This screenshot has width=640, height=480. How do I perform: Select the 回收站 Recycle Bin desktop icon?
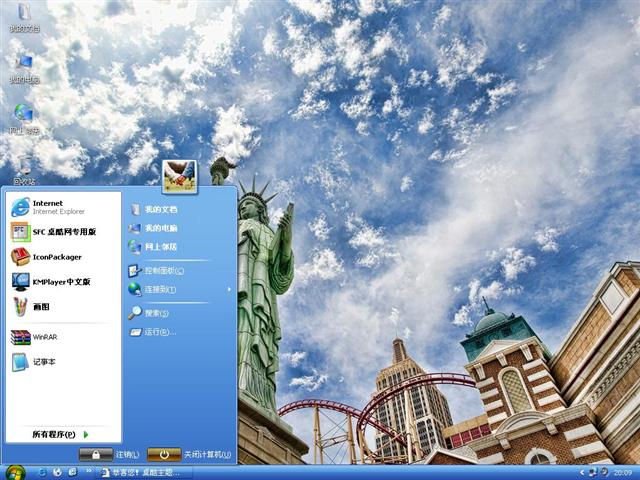pos(24,170)
